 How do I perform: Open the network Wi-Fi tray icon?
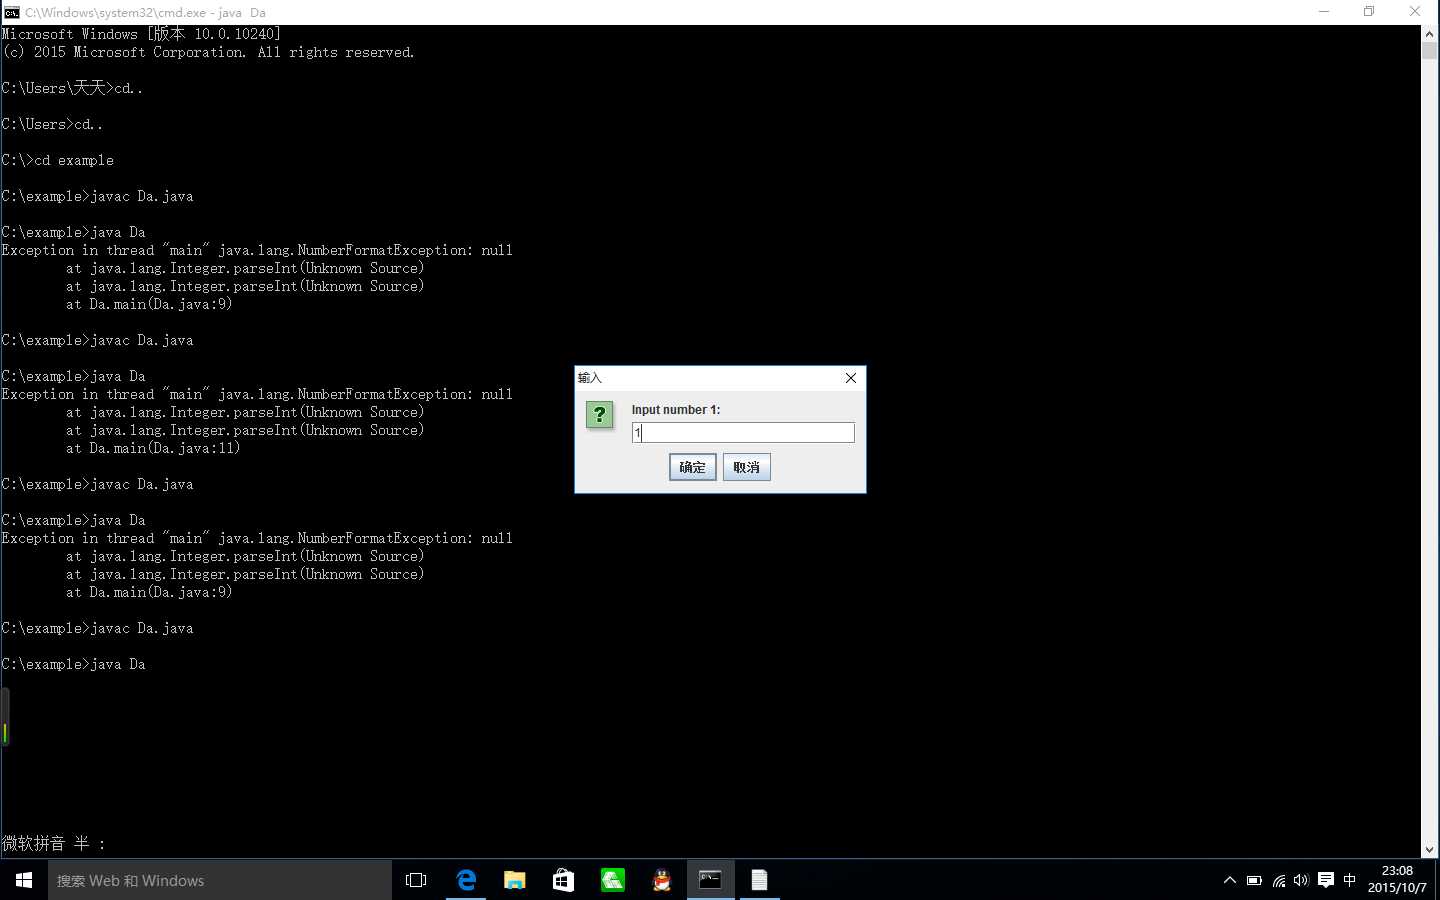click(x=1279, y=880)
